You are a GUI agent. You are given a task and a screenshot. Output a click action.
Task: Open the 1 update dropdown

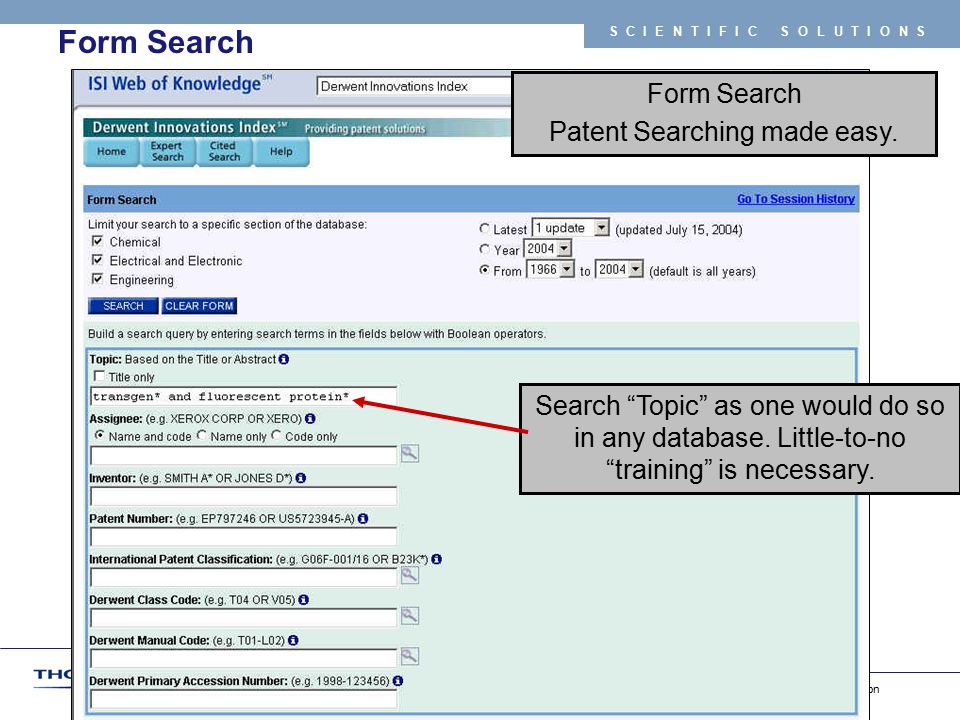(x=571, y=228)
